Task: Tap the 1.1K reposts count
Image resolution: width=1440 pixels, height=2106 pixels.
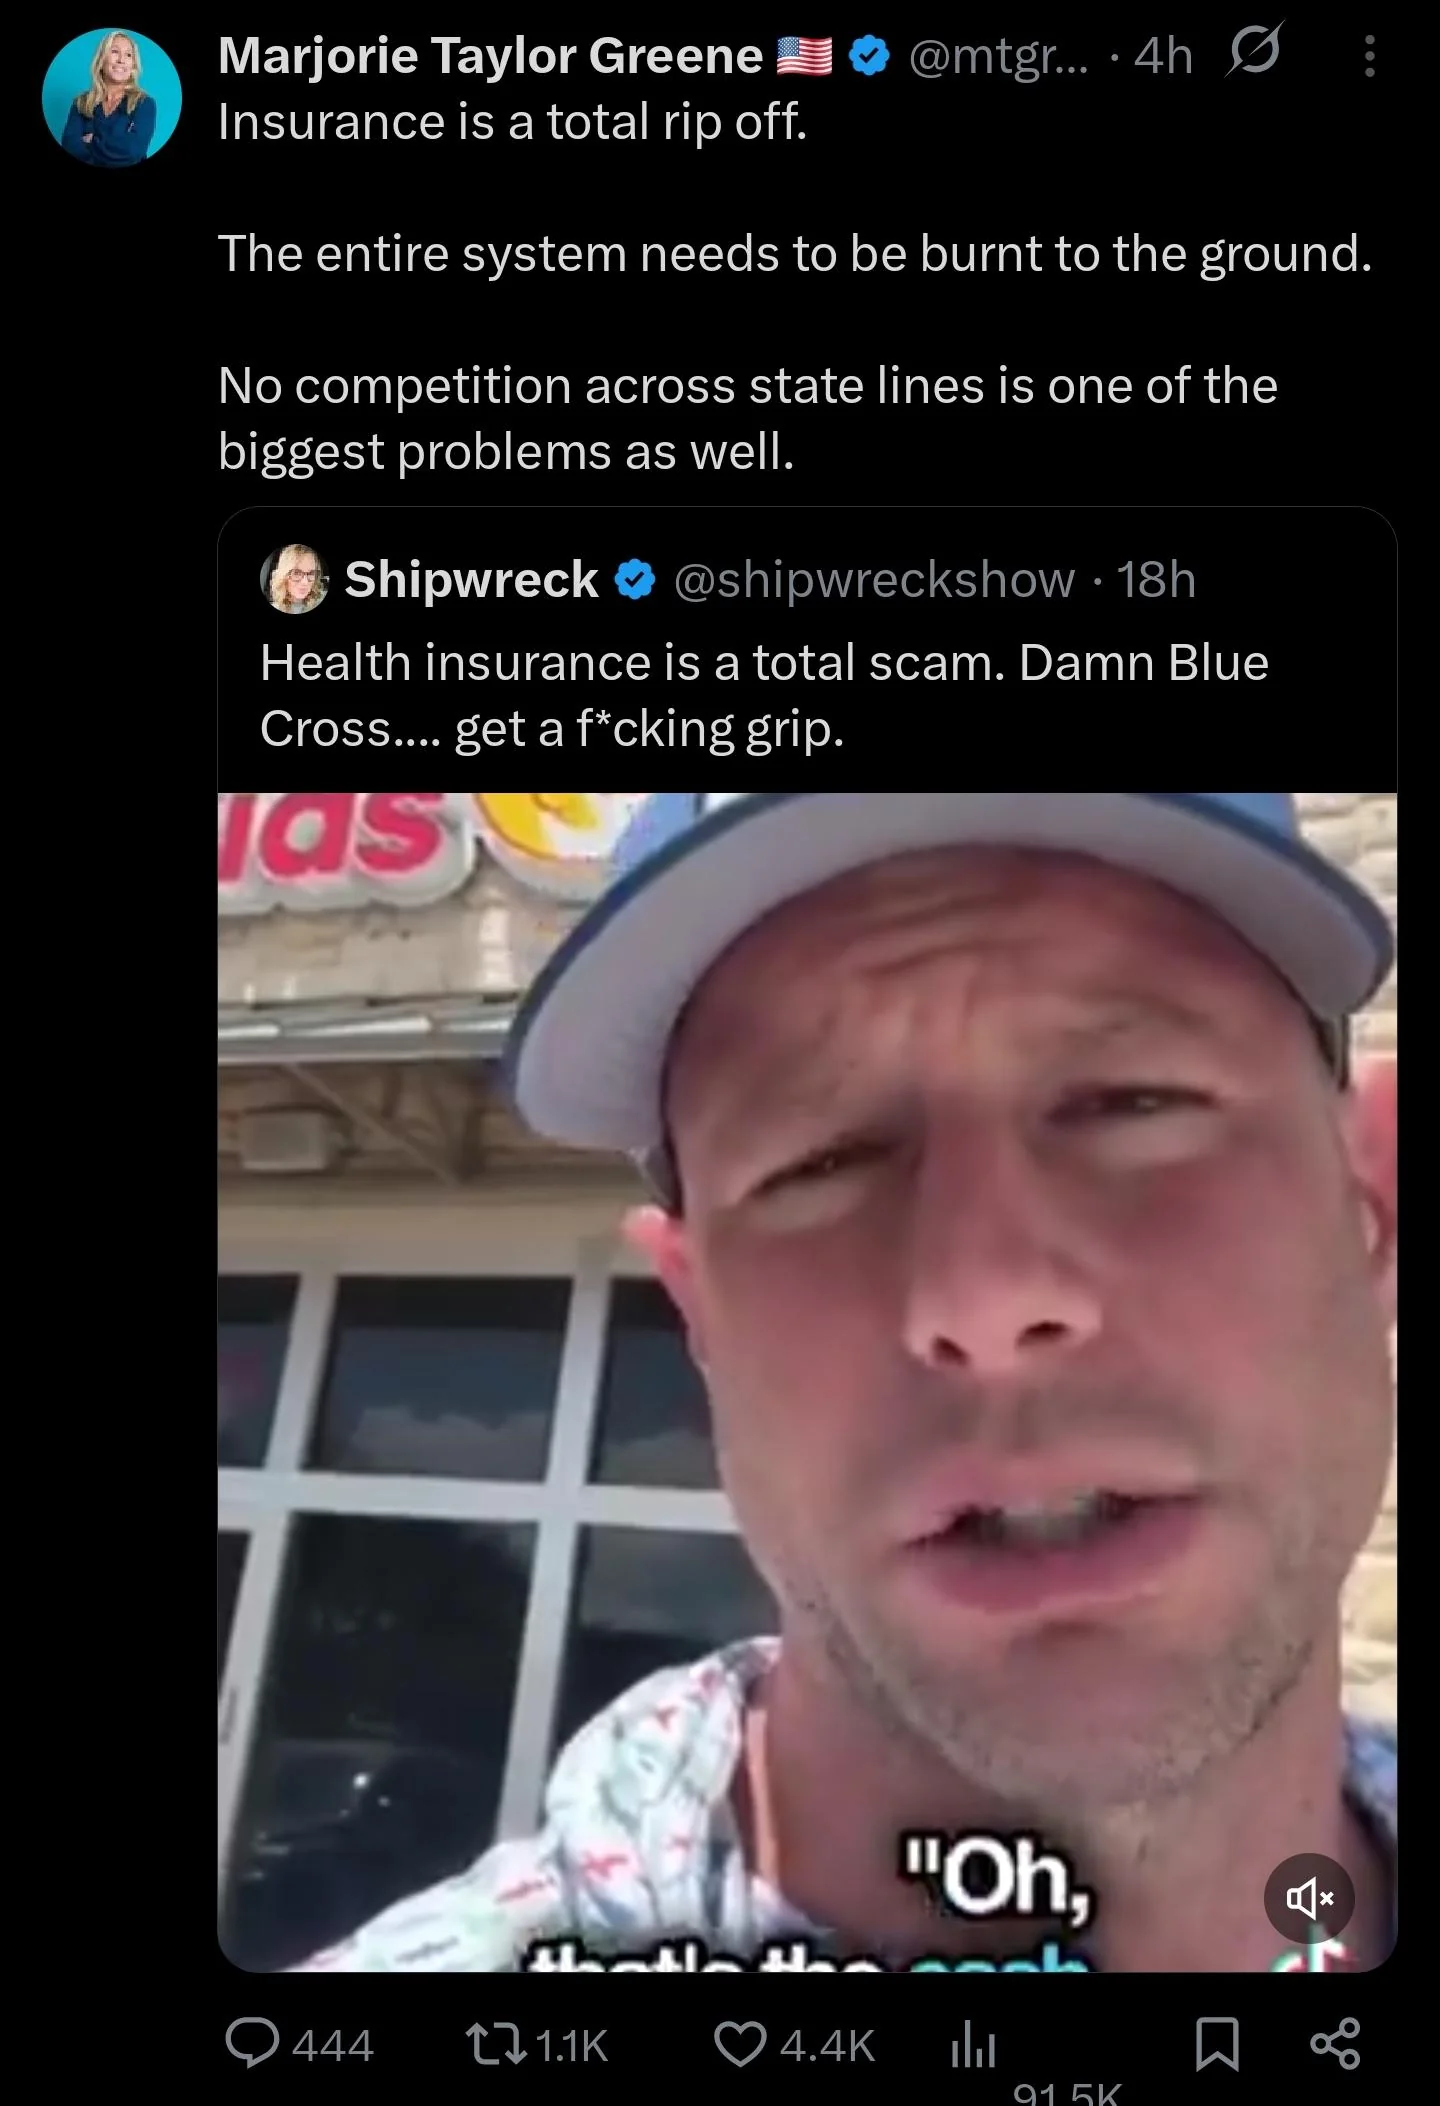Action: coord(572,2045)
